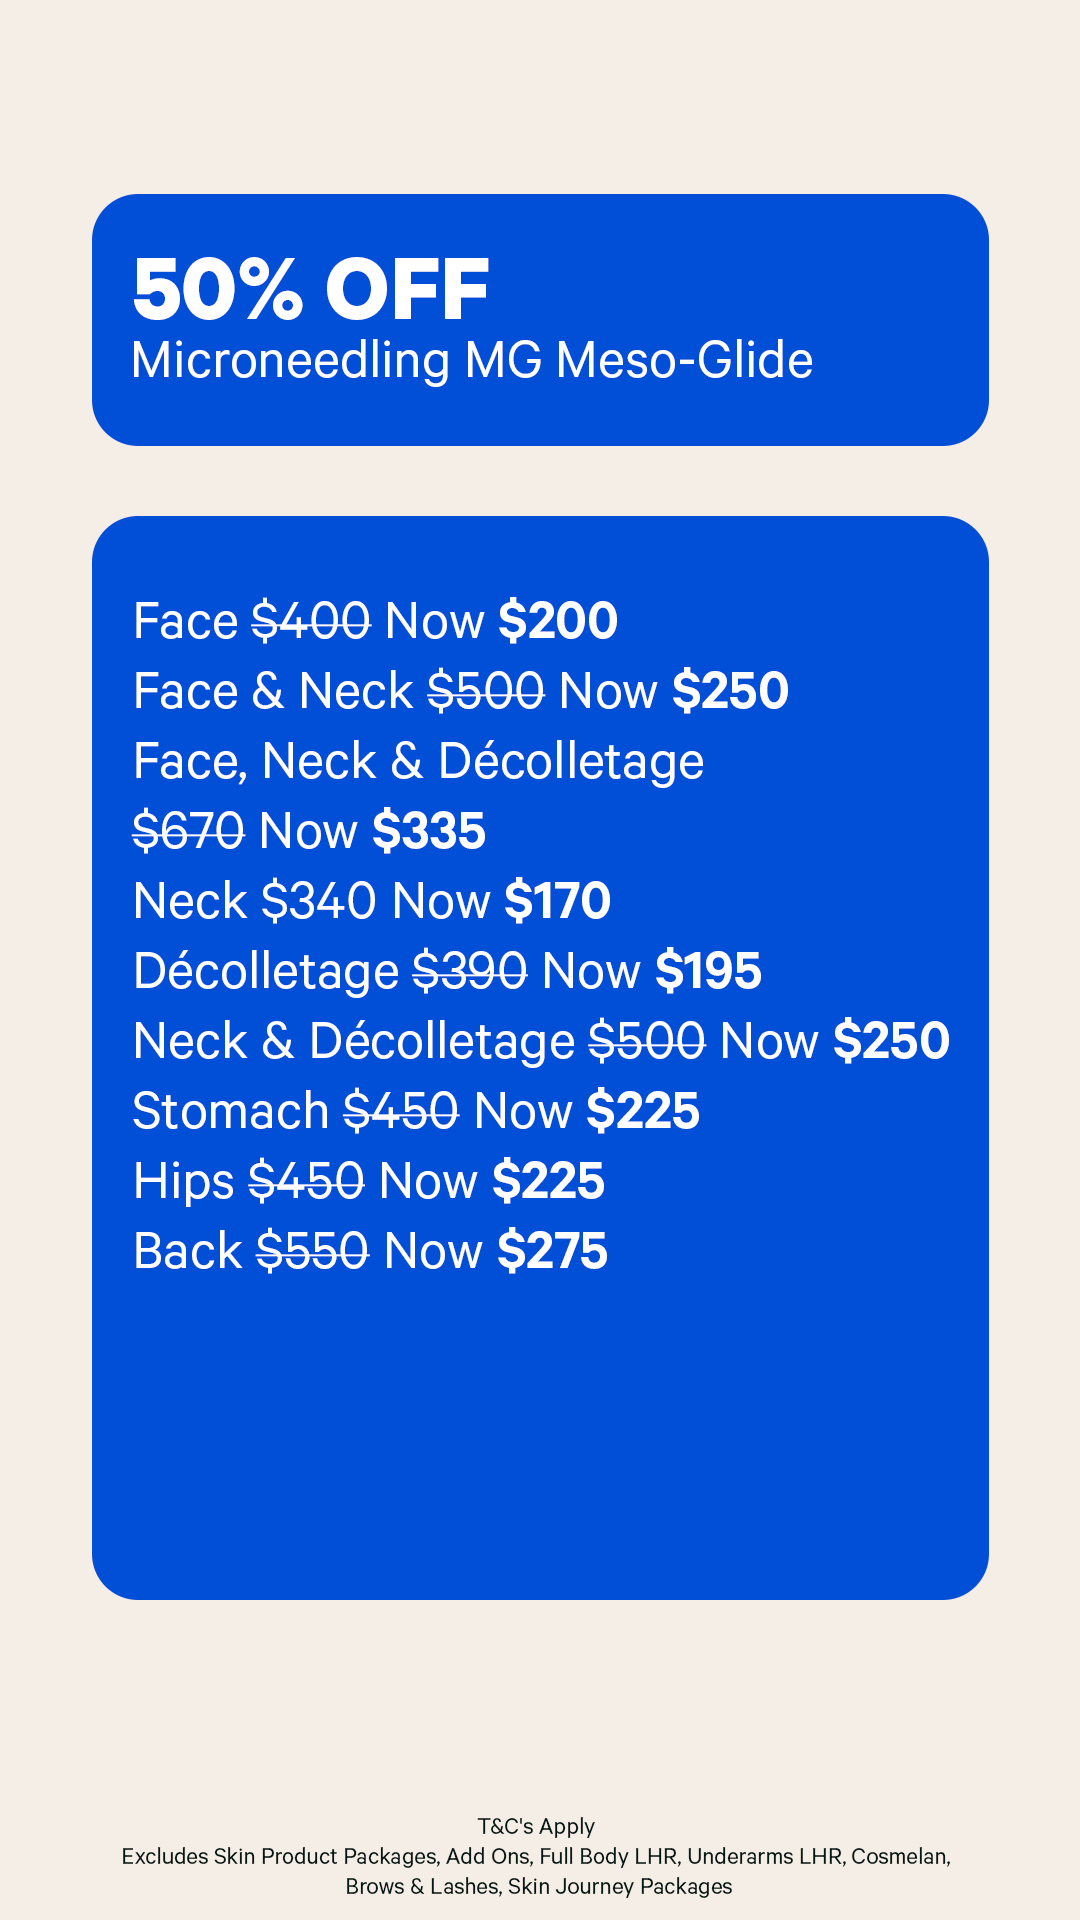1080x1920 pixels.
Task: Click the "Face, Neck & Décolletage" label
Action: pos(418,761)
